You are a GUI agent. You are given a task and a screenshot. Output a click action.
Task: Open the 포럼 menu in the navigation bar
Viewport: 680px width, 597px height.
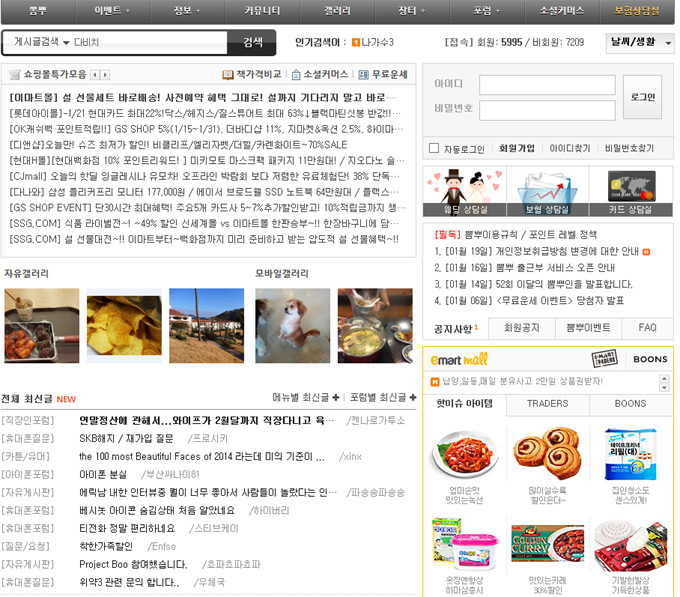pos(487,11)
